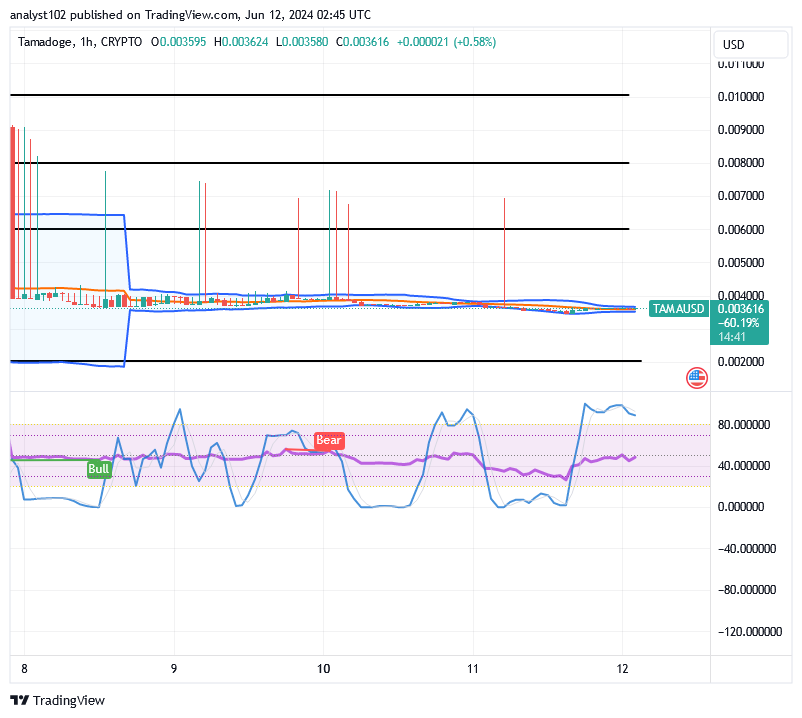Click the 14:41 countdown timer
Screen dimensions: 802x718
click(732, 336)
